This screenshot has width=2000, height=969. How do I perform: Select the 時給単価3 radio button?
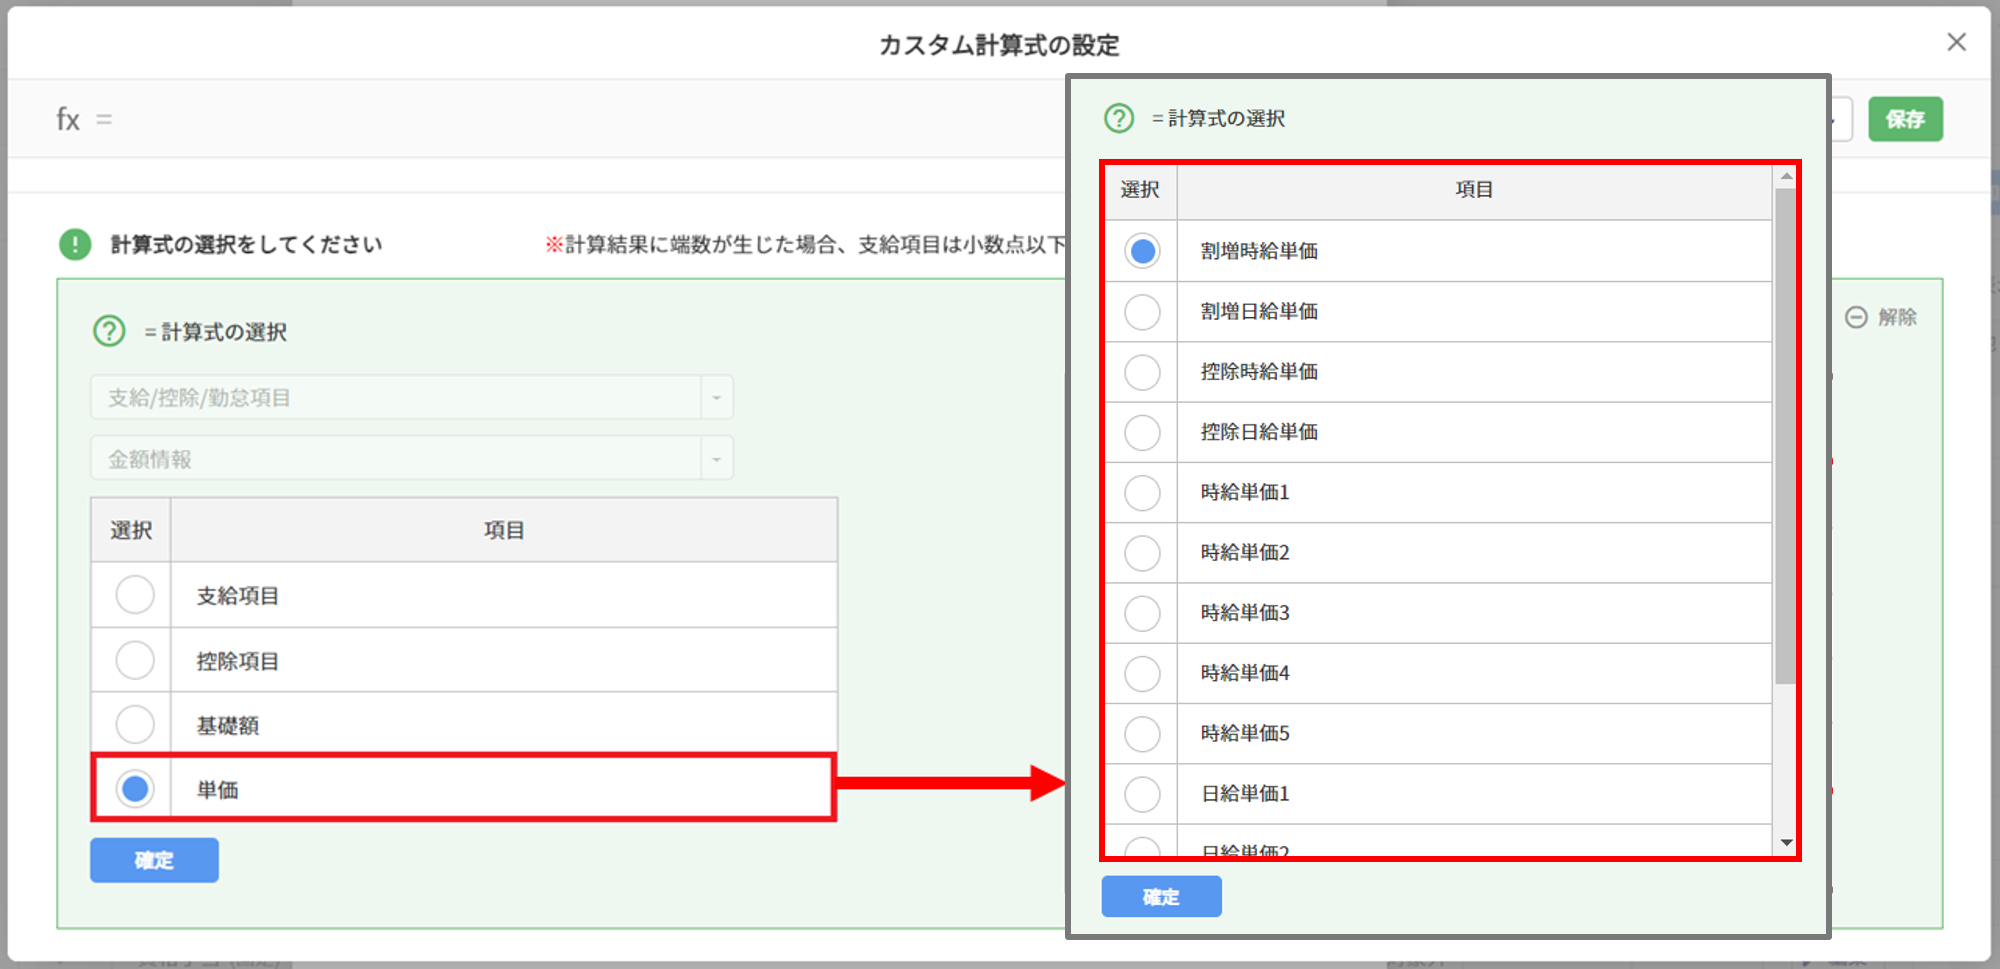[1142, 613]
